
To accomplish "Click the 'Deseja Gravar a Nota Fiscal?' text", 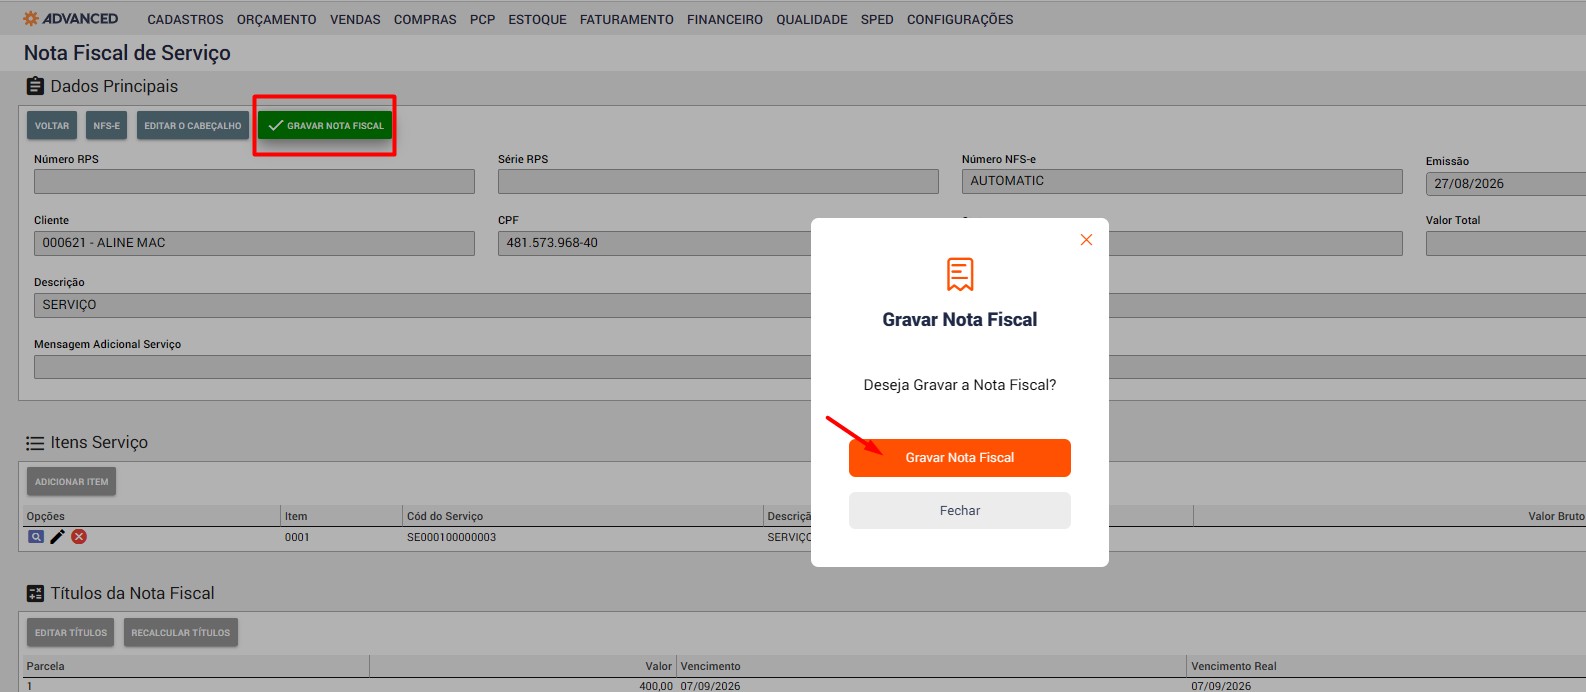I will point(960,385).
